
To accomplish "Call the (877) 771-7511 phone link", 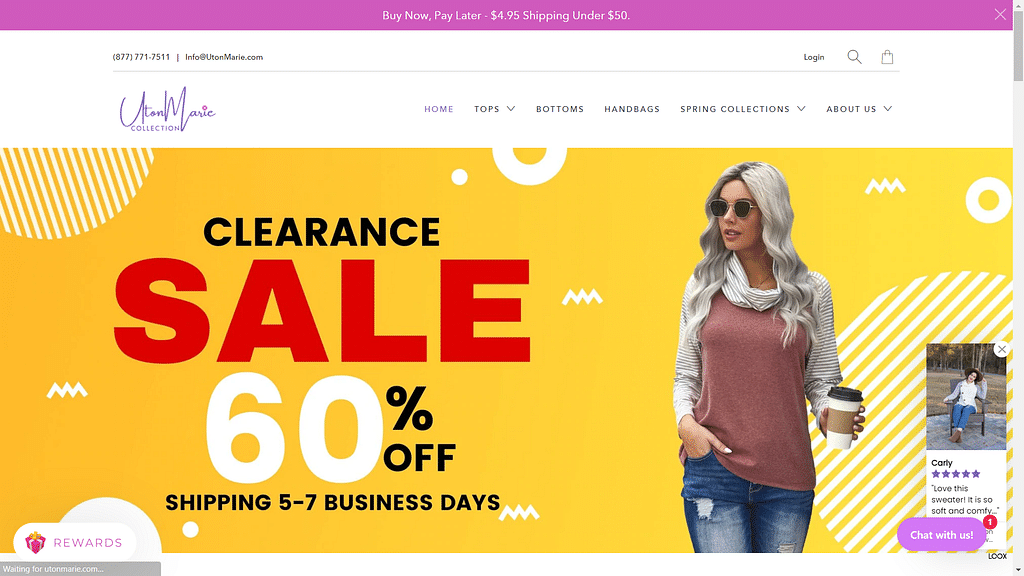I will (141, 57).
